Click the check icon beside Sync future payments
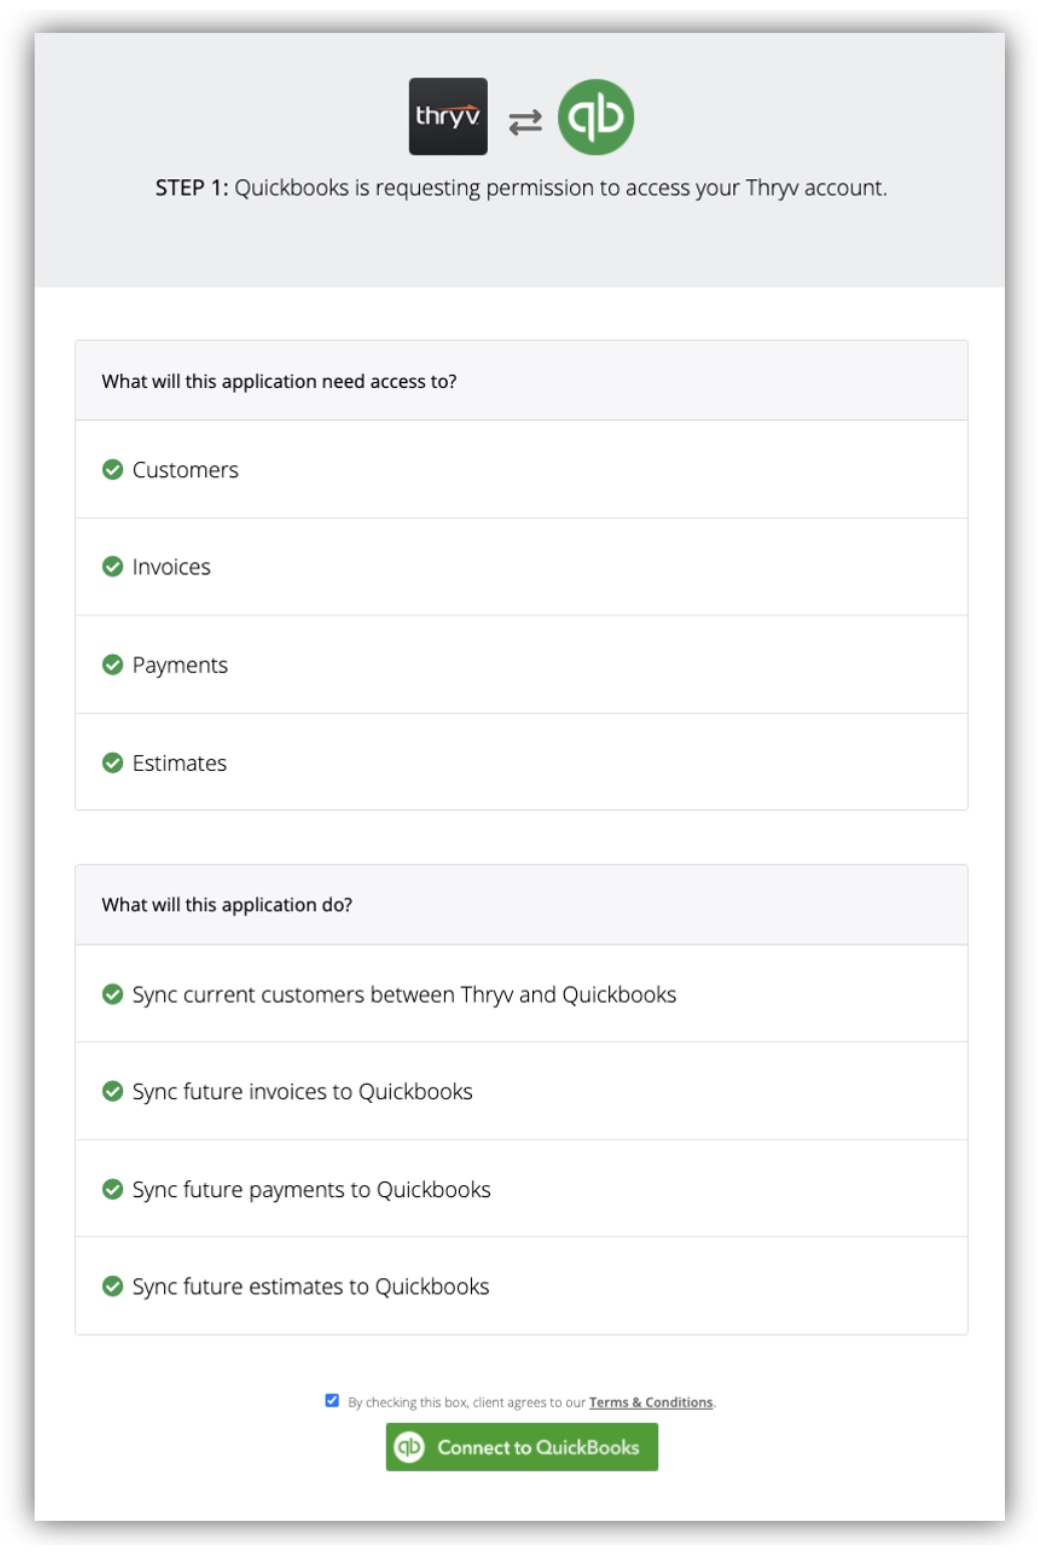 click(x=113, y=1189)
